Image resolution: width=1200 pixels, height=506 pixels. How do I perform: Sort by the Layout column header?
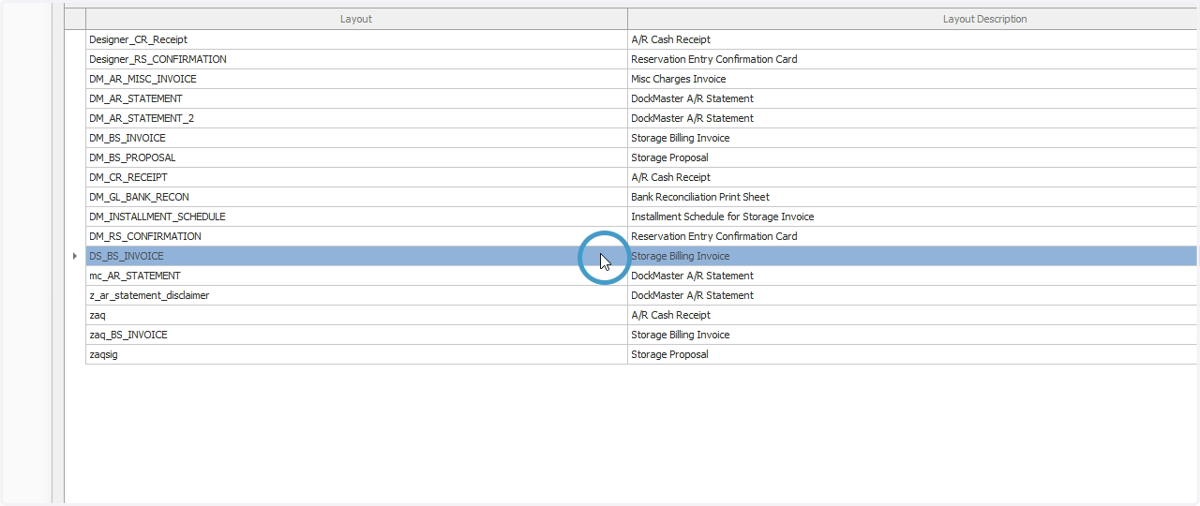(356, 19)
